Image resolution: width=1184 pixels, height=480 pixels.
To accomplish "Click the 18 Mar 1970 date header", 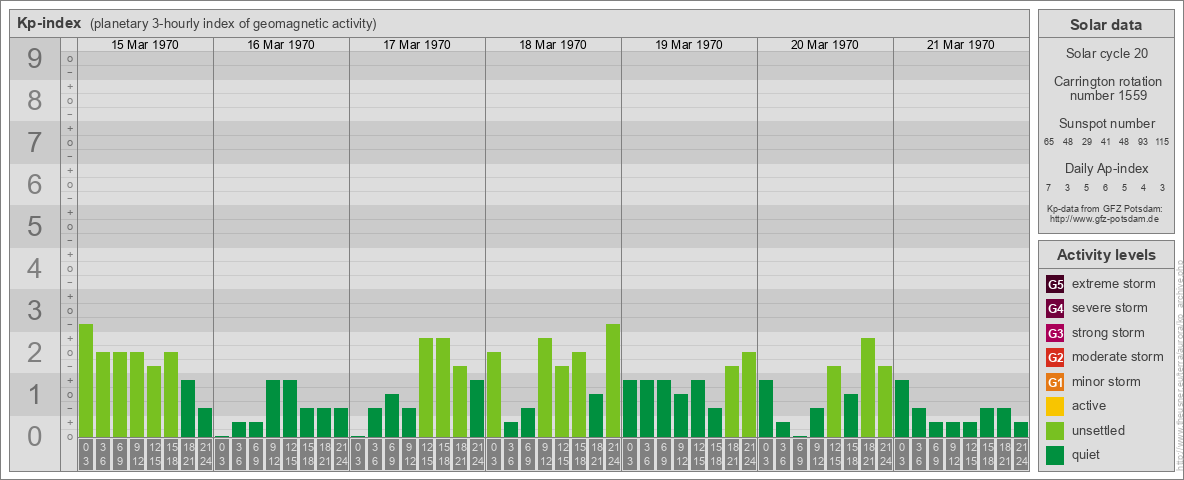I will tap(553, 45).
